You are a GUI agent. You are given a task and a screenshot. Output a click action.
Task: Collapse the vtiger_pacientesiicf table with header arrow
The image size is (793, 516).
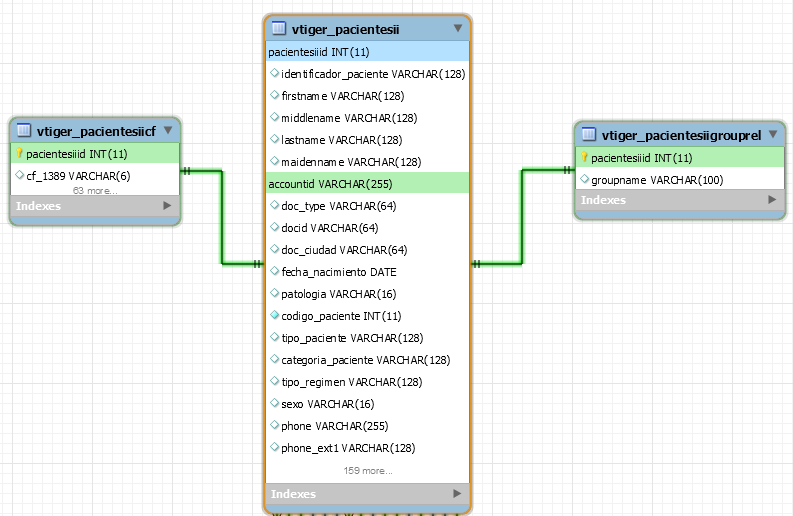click(168, 131)
